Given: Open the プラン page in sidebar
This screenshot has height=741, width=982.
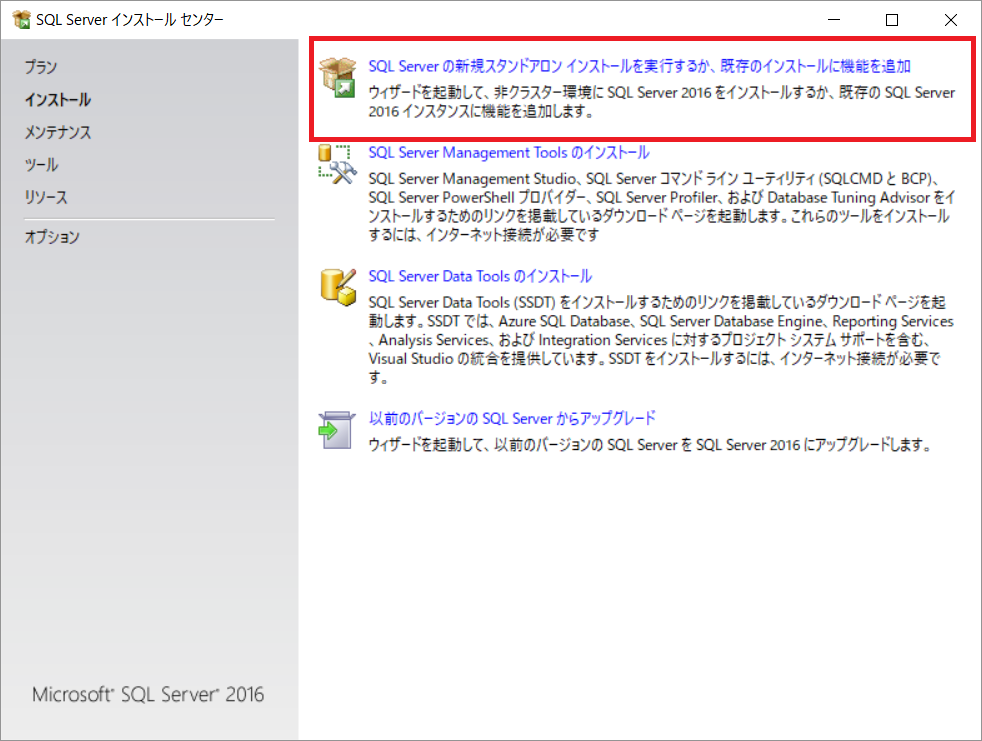Looking at the screenshot, I should [x=41, y=67].
